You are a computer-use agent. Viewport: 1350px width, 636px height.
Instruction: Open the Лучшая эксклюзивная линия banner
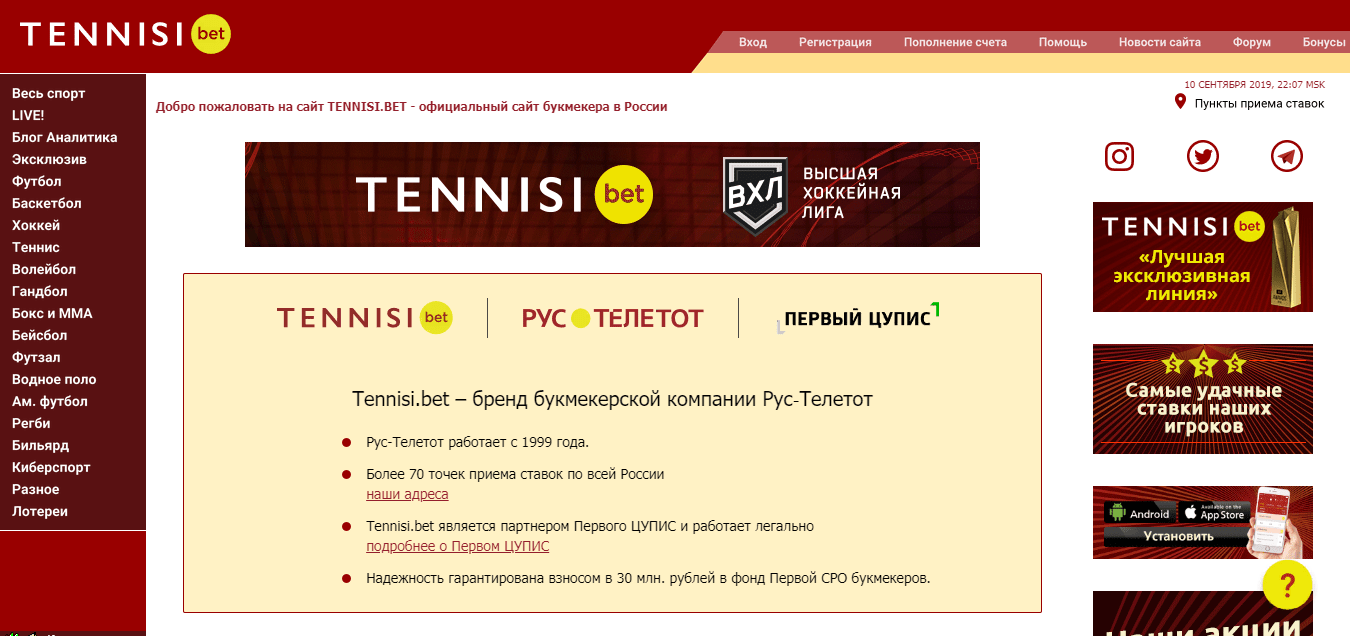point(1203,257)
